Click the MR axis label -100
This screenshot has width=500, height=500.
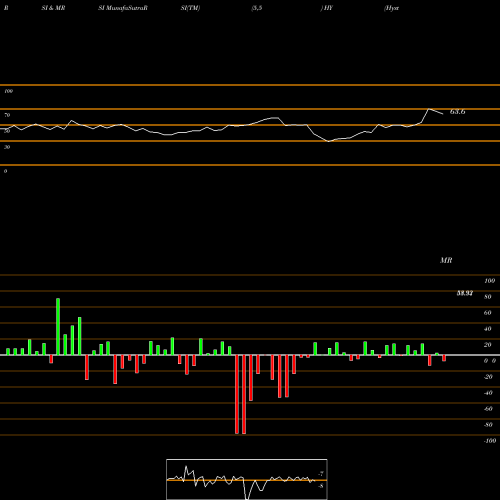click(490, 441)
